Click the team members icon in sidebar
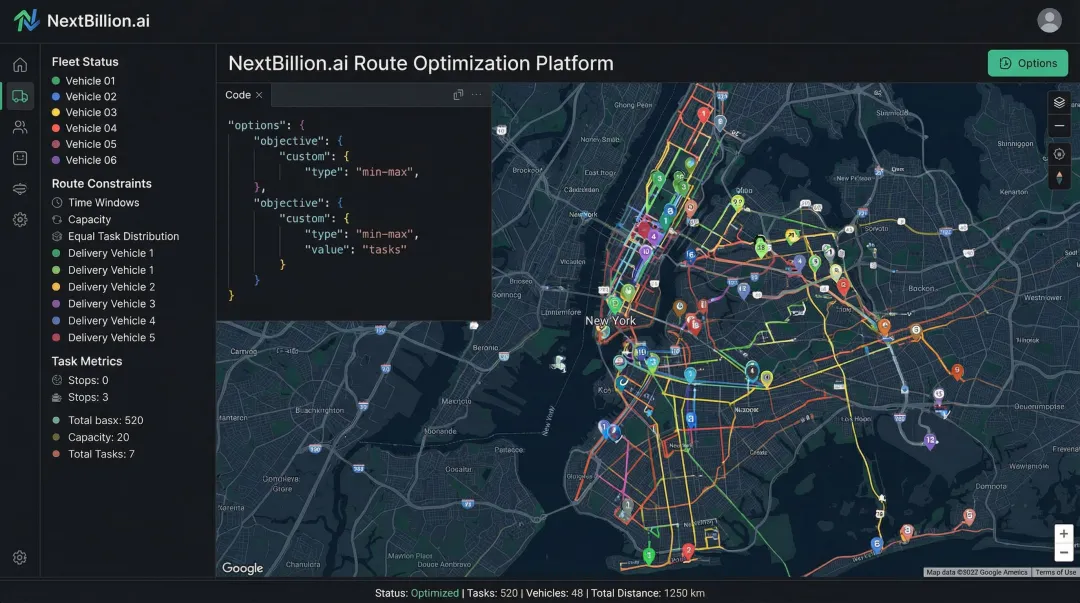 (19, 127)
